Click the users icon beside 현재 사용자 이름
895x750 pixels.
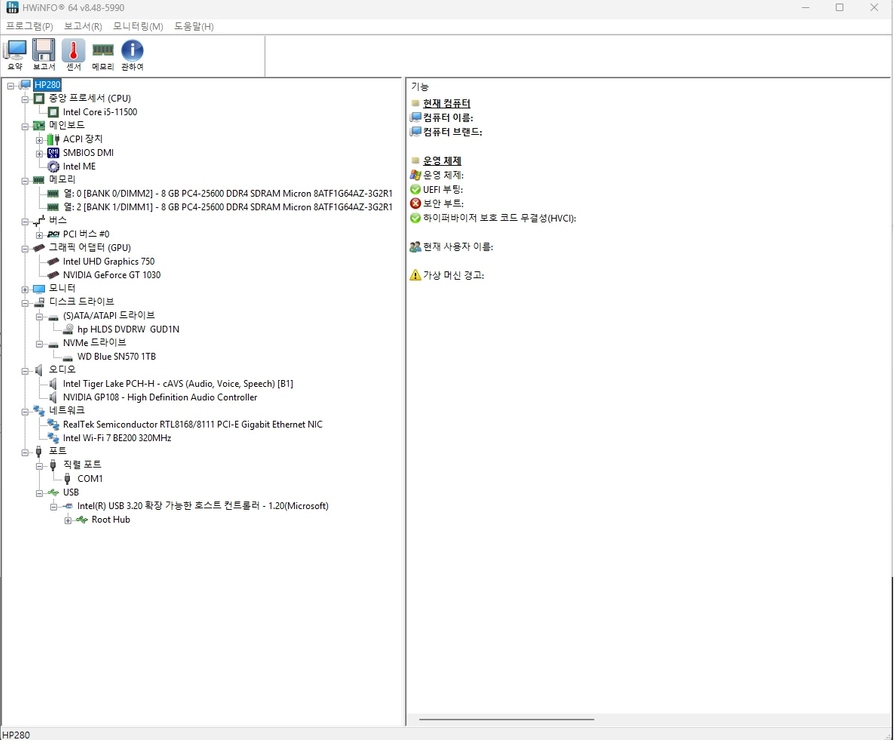click(416, 248)
